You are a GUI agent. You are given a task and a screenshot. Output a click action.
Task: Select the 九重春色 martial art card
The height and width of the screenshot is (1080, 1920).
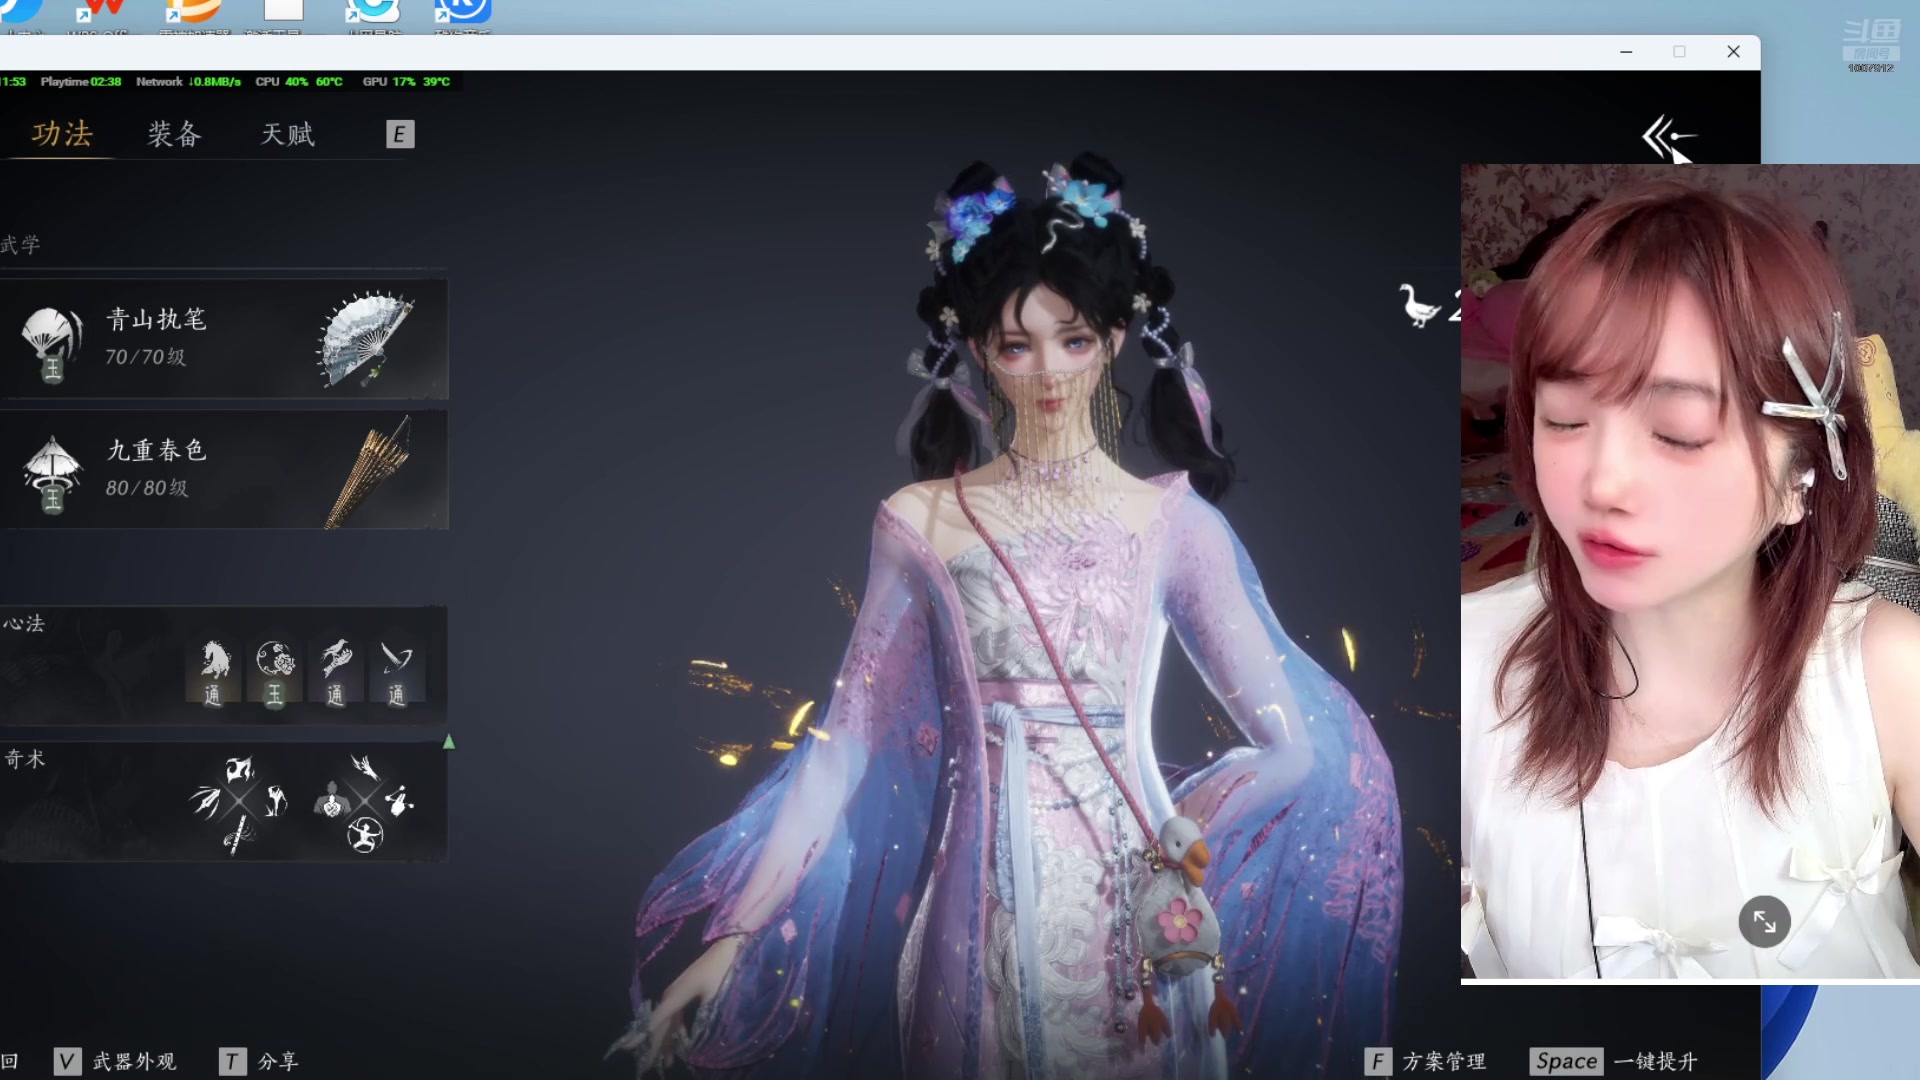pyautogui.click(x=224, y=469)
